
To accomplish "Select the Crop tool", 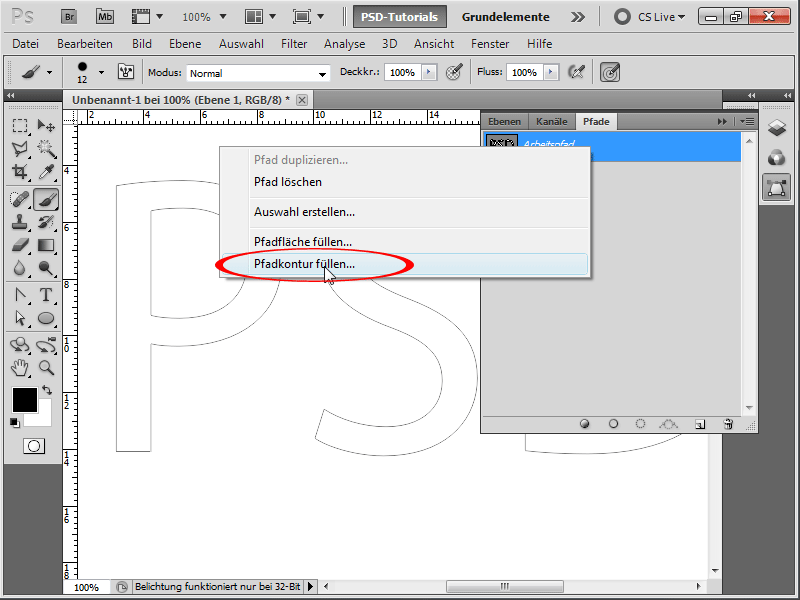I will 20,172.
